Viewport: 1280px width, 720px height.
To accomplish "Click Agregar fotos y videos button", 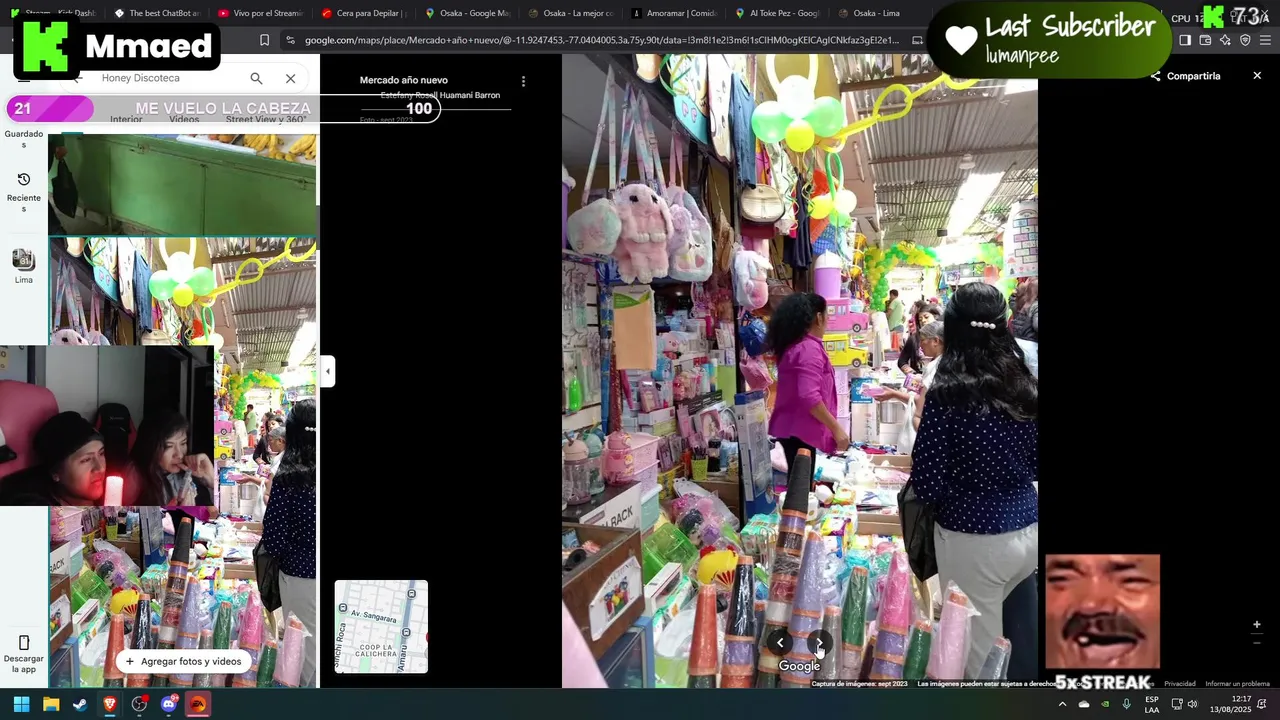I will click(x=183, y=661).
